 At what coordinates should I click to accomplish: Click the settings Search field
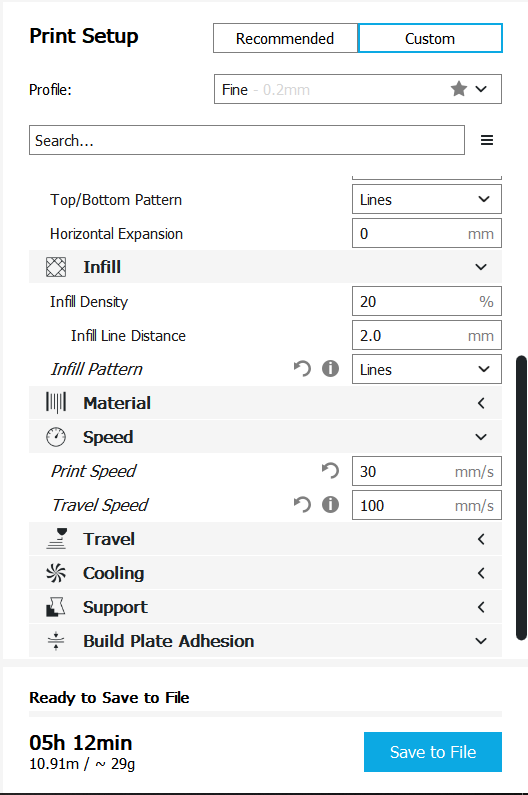(x=247, y=140)
